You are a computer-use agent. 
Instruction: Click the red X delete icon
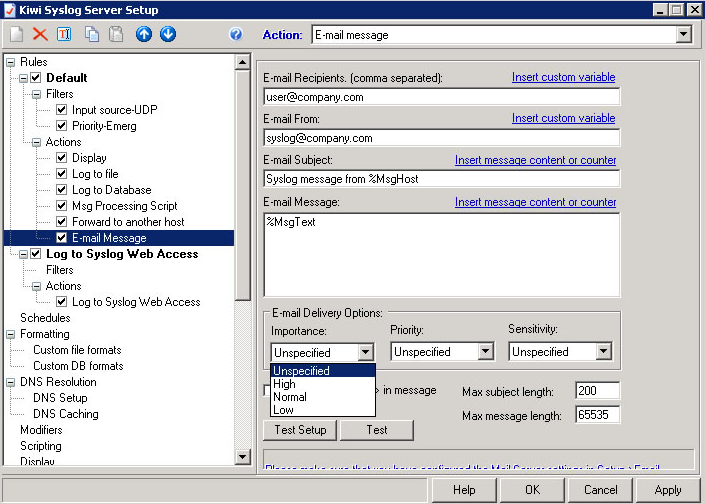pos(40,34)
